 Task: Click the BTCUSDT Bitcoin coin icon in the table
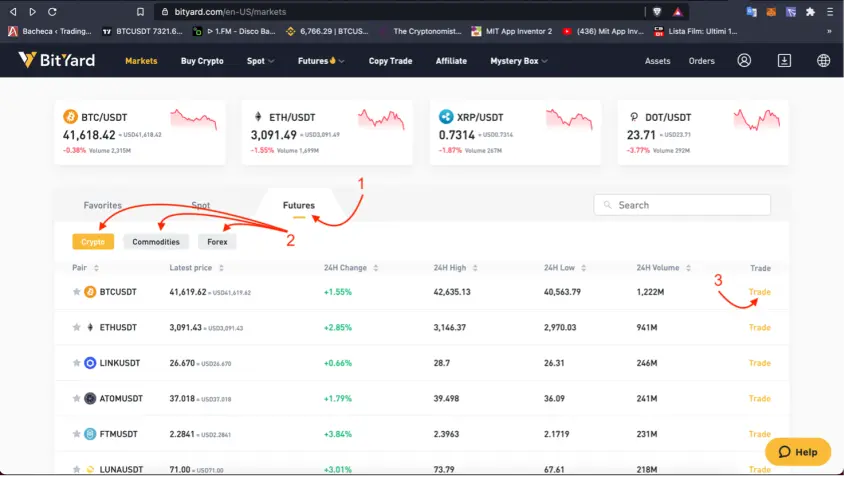coord(90,292)
